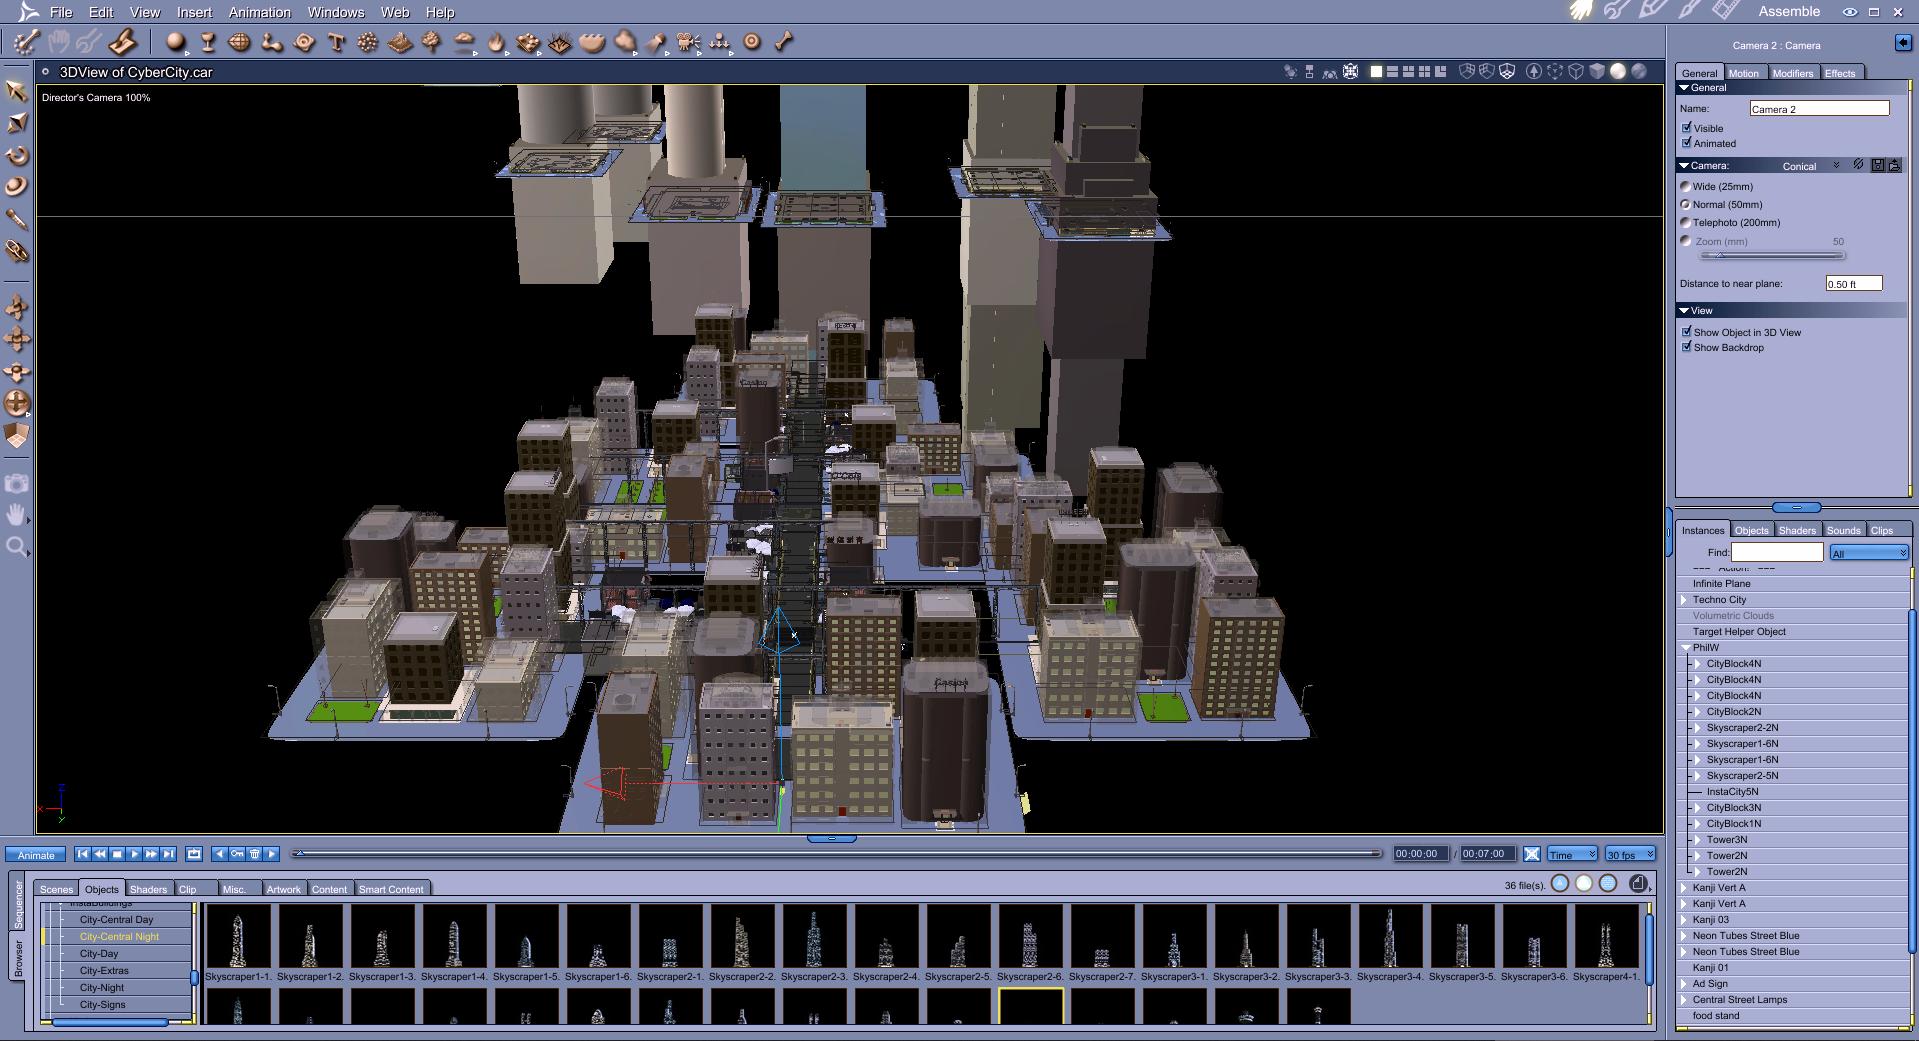Open the Insert menu
1919x1041 pixels.
click(194, 12)
